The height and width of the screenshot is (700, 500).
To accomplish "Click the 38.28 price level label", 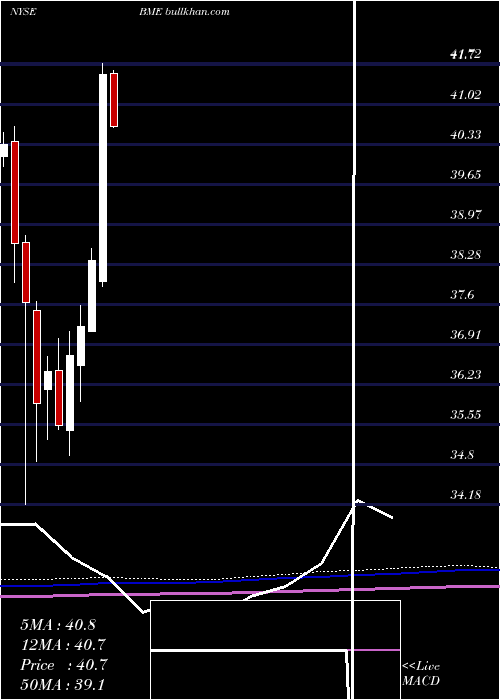I will [x=466, y=255].
